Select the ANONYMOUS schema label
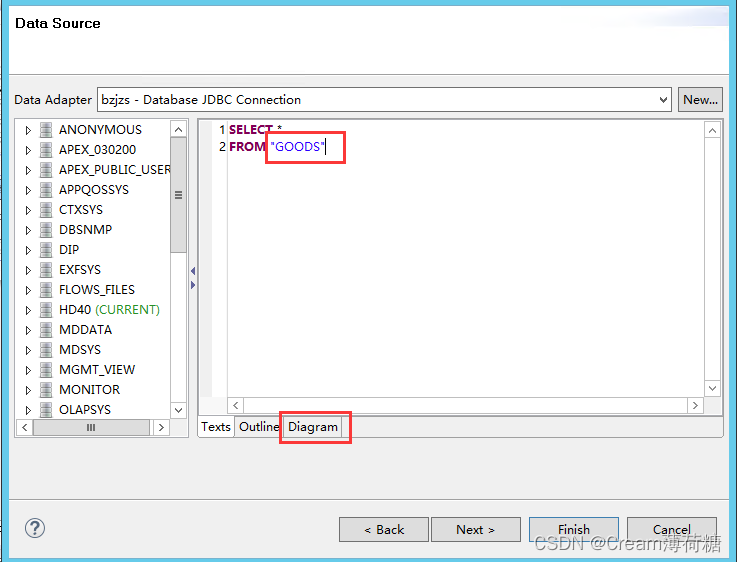Screen dimensions: 737x562 click(x=100, y=130)
